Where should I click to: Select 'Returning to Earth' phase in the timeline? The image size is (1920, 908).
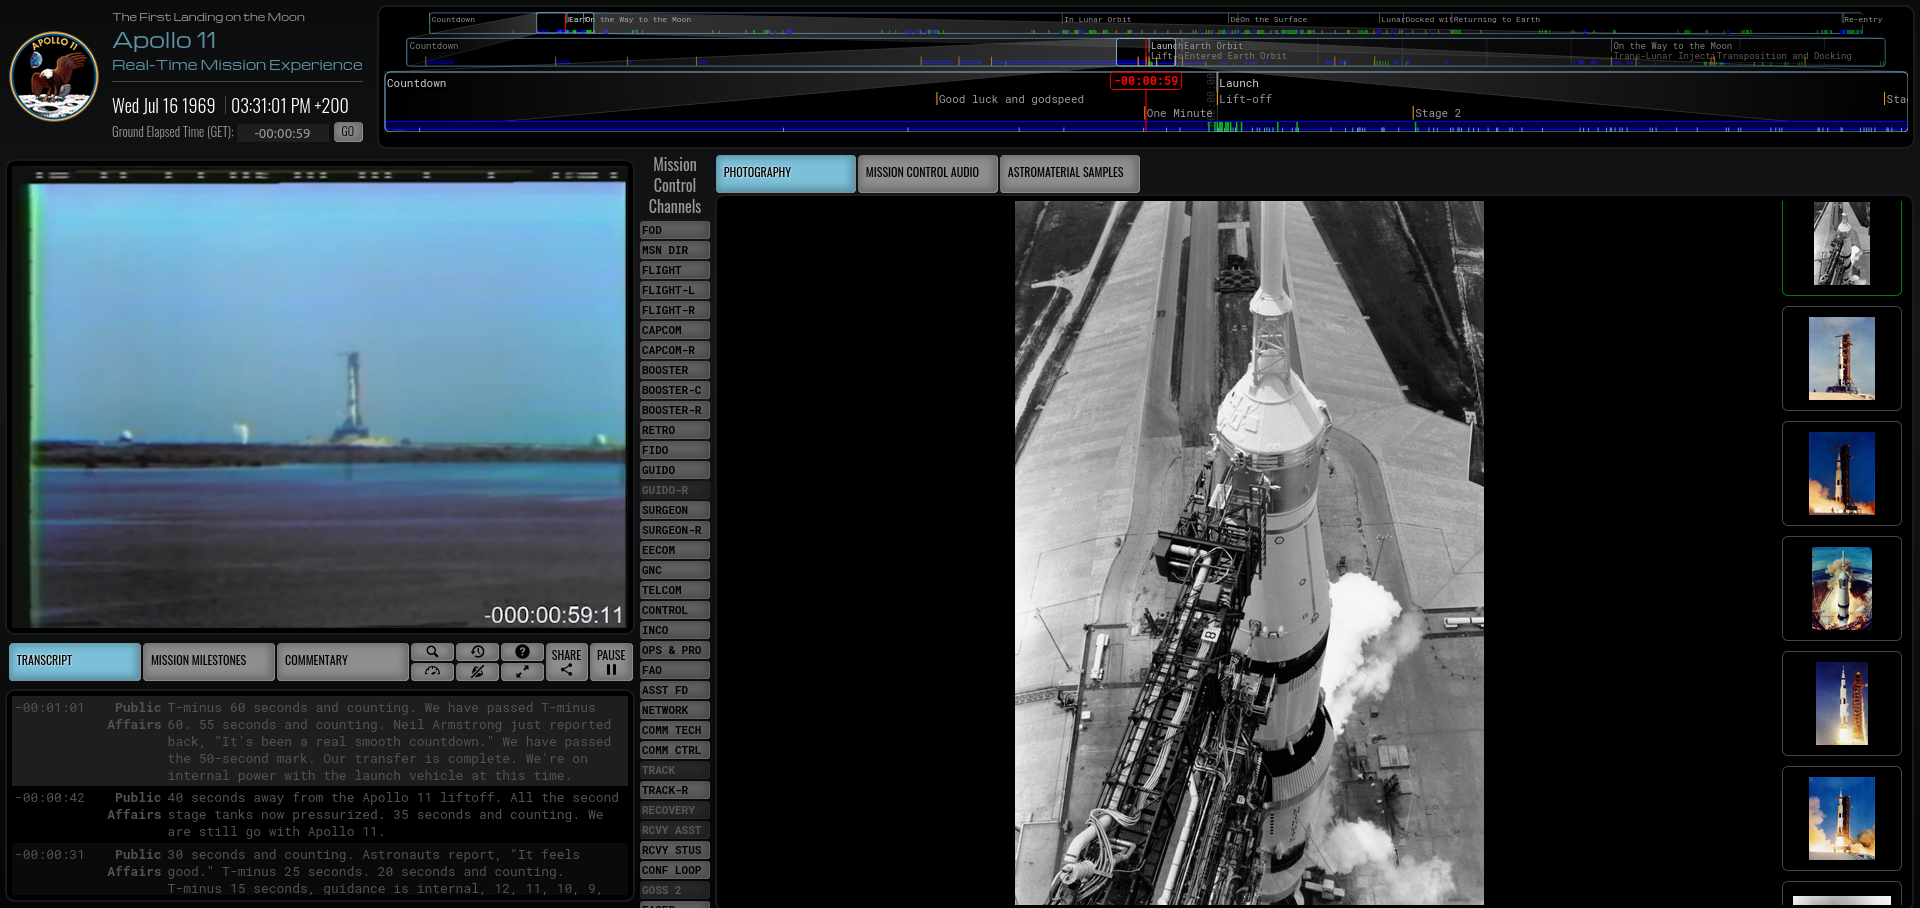[x=1497, y=19]
